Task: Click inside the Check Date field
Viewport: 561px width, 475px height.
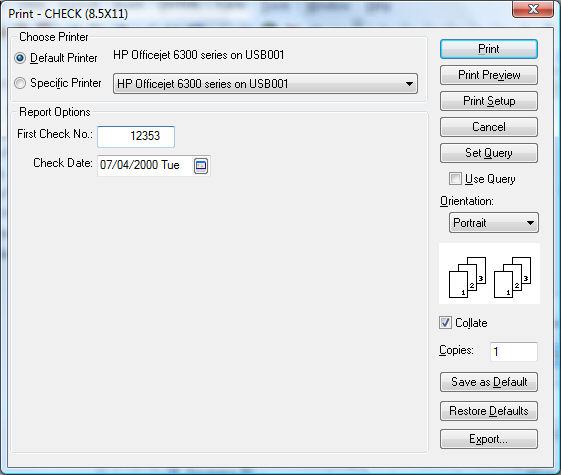Action: pos(146,165)
